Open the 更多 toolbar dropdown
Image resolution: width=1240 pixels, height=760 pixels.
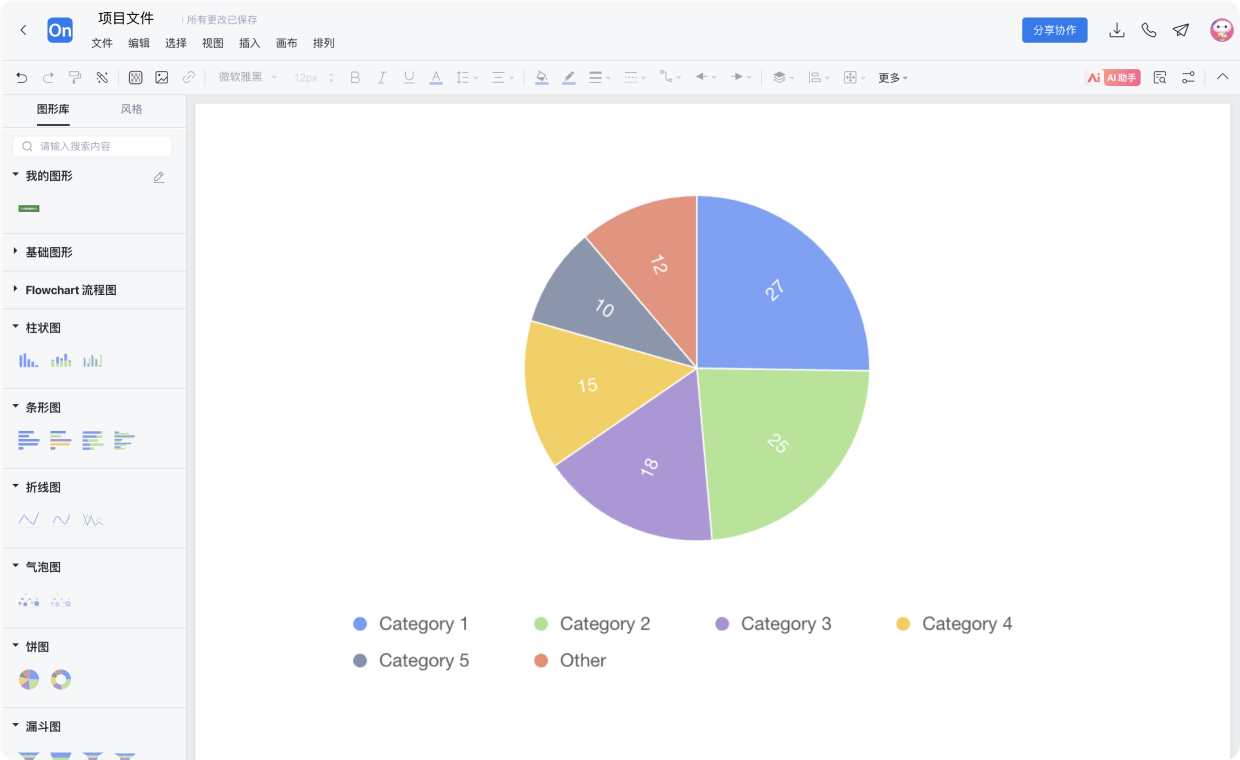click(892, 78)
